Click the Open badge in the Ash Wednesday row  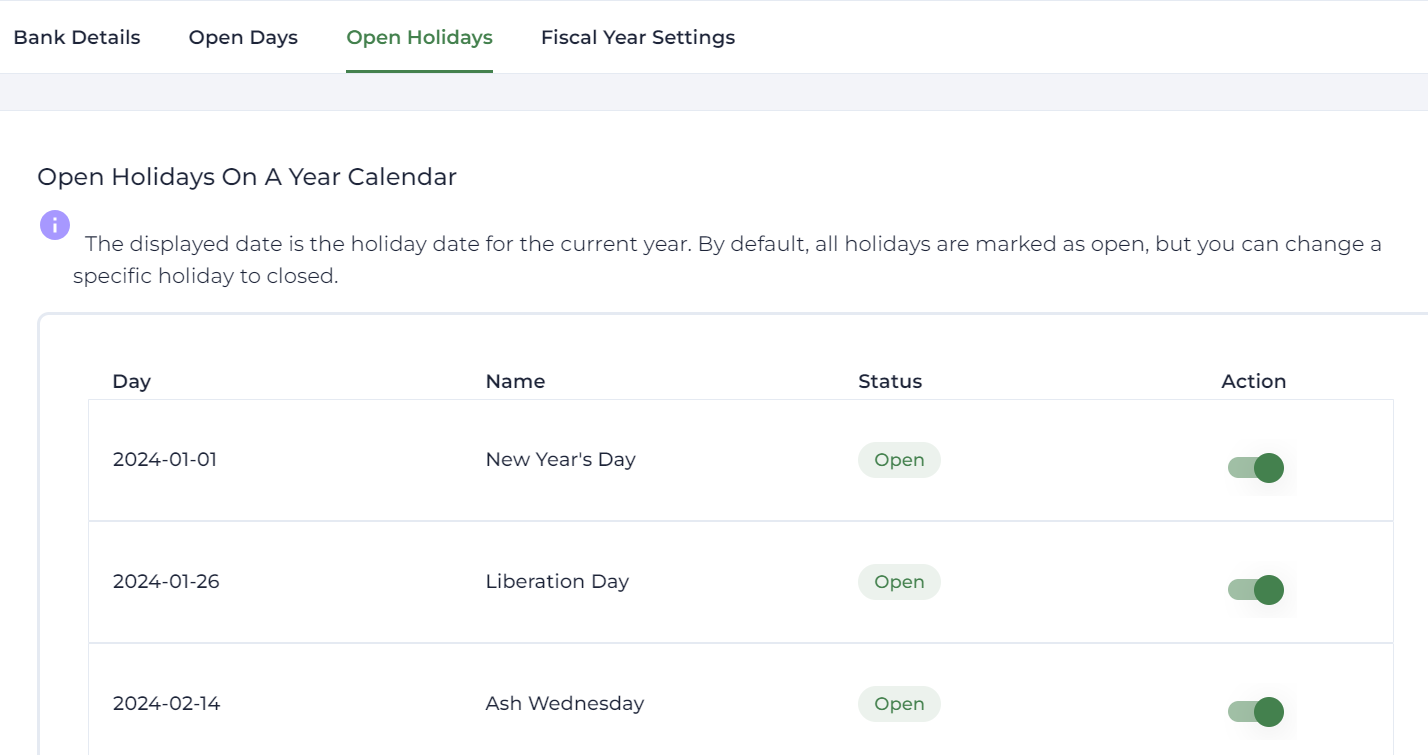coord(899,704)
